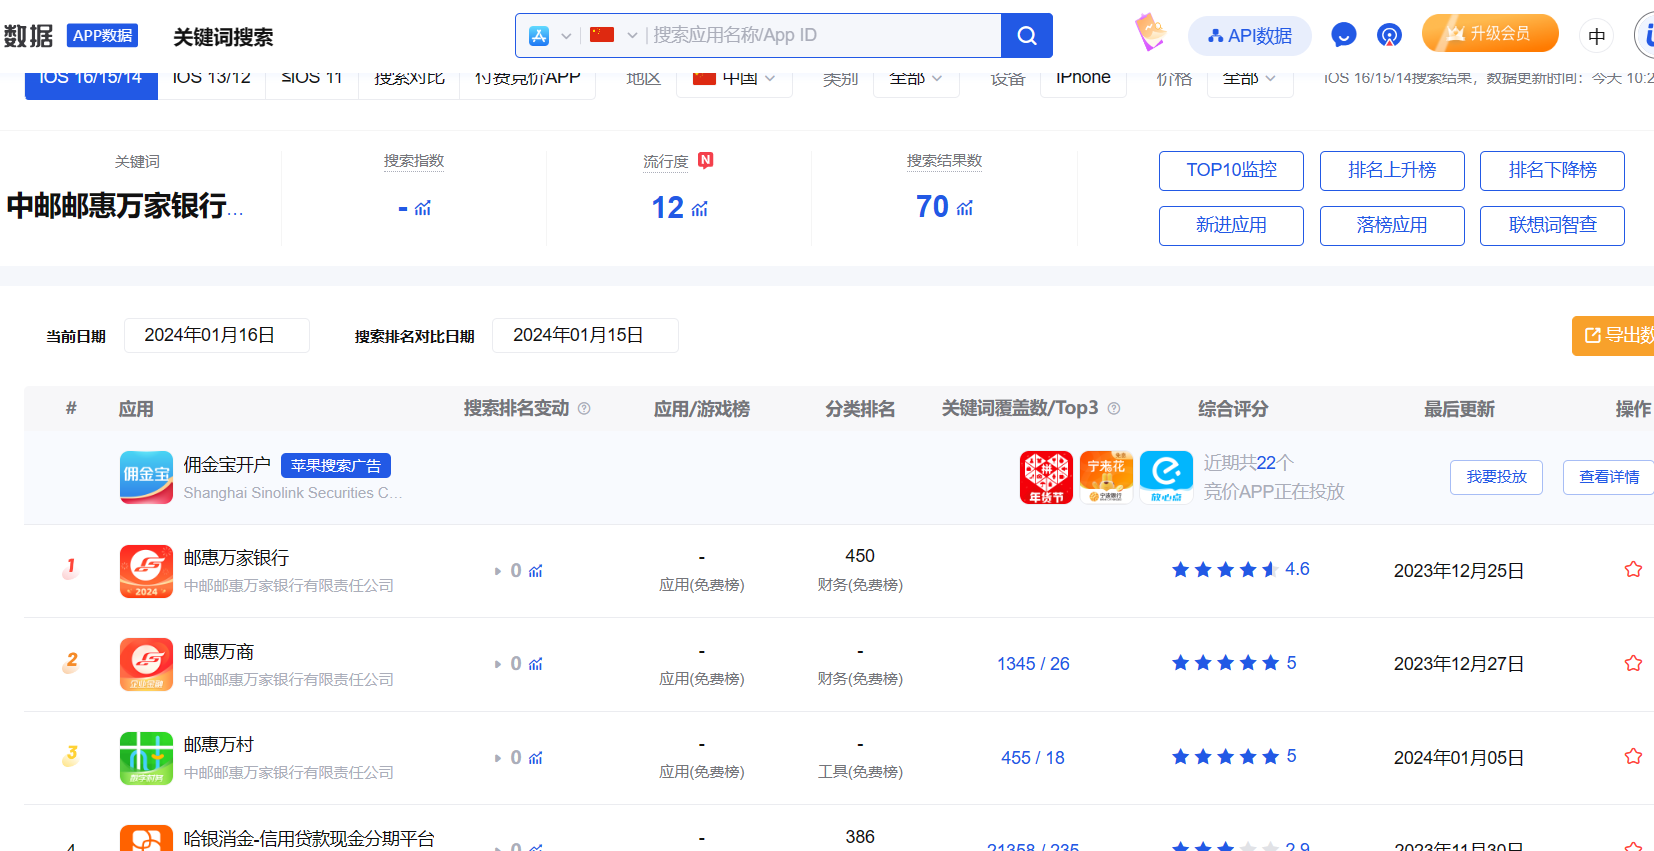
Task: Click the blue podcast-style circle icon
Action: pos(1389,36)
